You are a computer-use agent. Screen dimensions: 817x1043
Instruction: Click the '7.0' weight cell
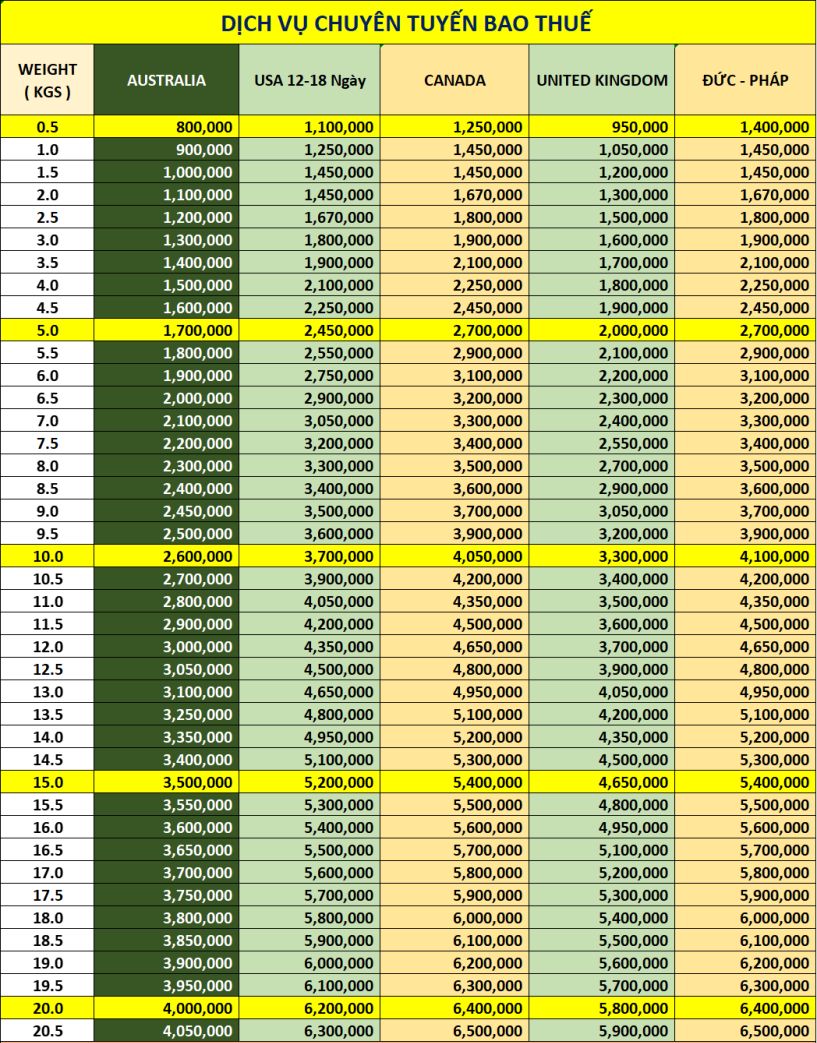(x=47, y=420)
